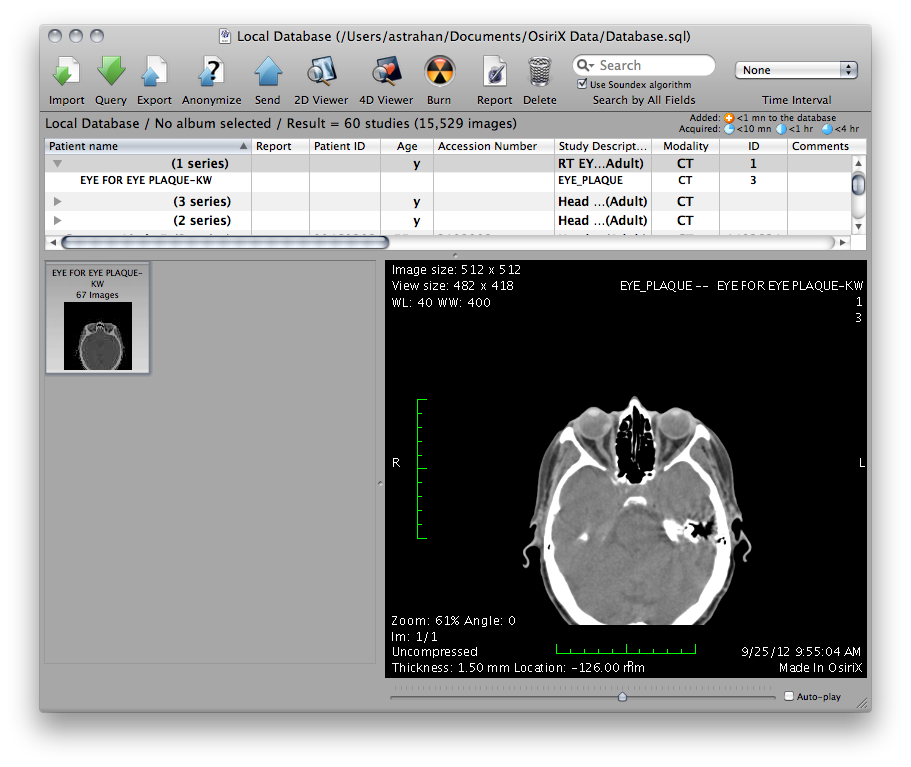Click the Burn disc icon
The width and height of the screenshot is (911, 767).
click(438, 72)
